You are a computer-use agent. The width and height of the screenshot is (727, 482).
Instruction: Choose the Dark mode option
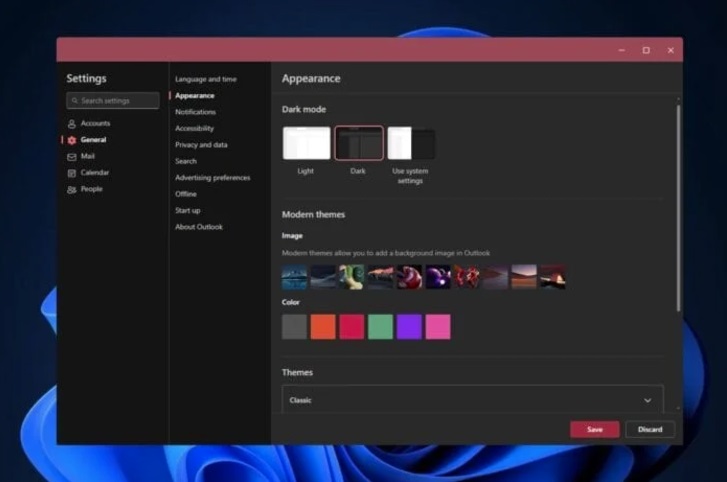[x=358, y=144]
